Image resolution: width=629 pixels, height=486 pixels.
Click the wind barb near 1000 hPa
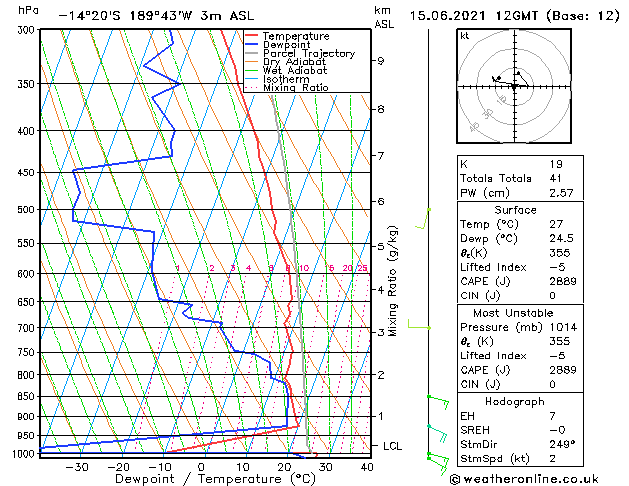click(x=438, y=463)
